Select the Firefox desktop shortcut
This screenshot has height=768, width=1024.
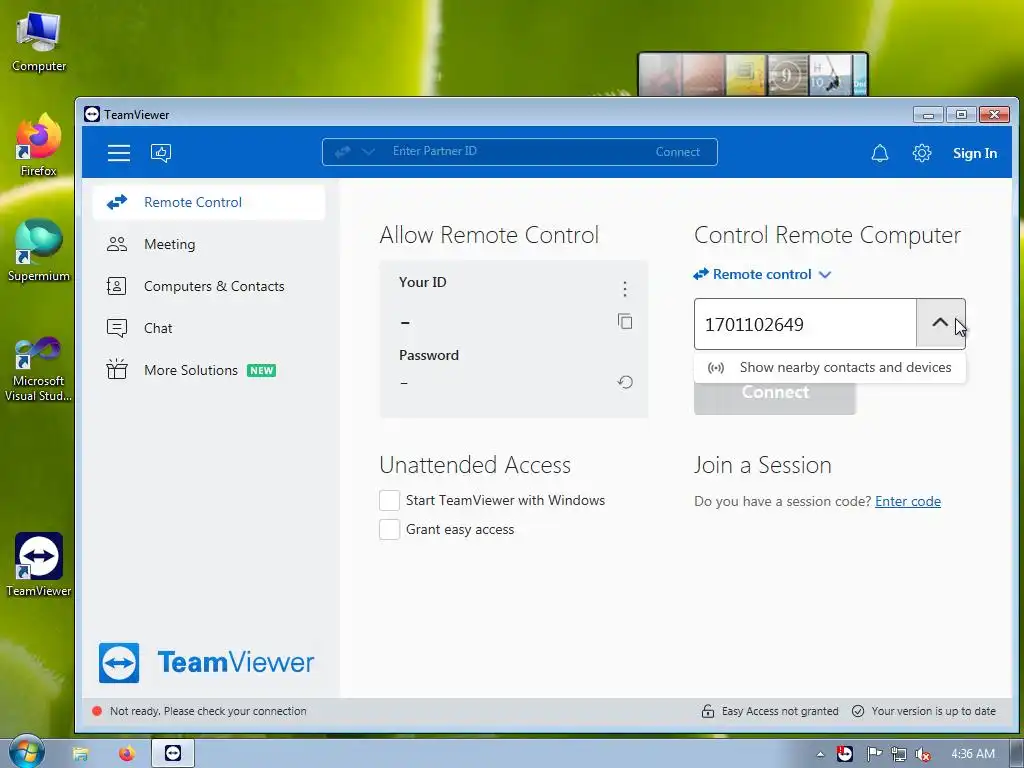(x=39, y=145)
